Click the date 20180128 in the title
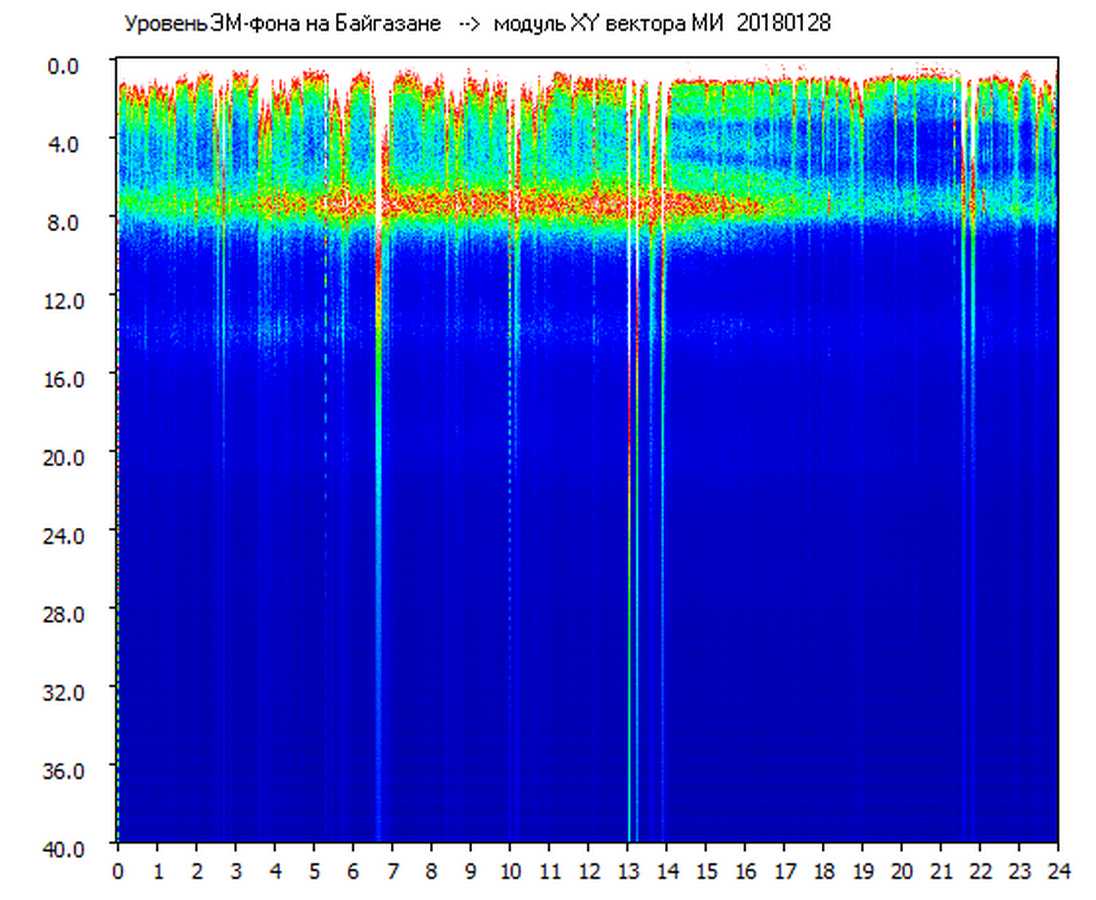 tap(783, 23)
